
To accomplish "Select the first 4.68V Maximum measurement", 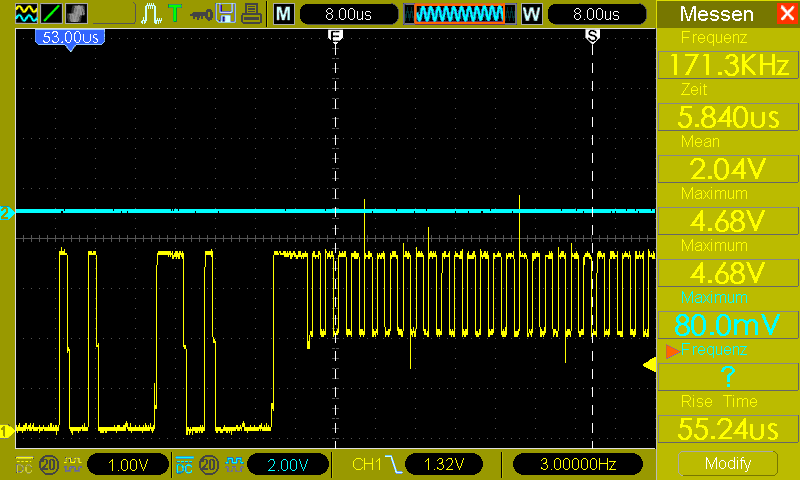I will click(x=728, y=221).
